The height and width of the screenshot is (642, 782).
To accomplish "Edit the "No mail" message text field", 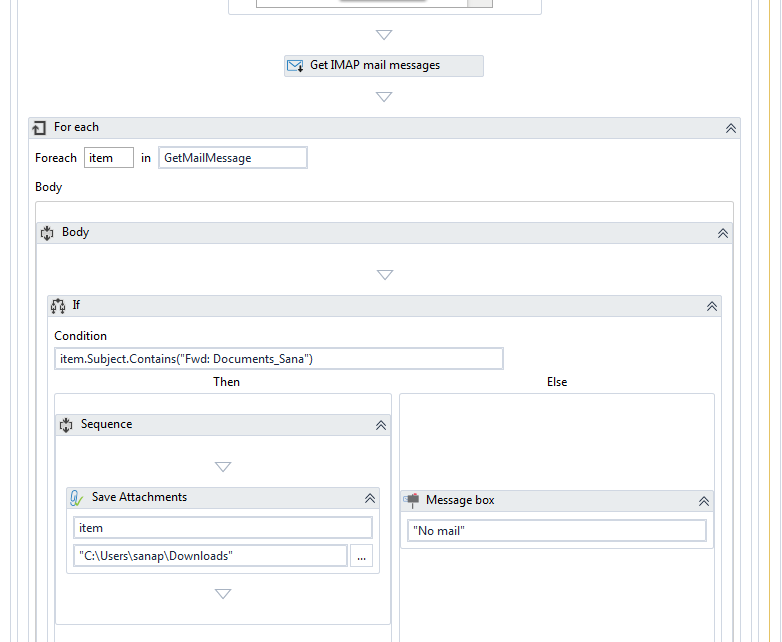I will (556, 531).
